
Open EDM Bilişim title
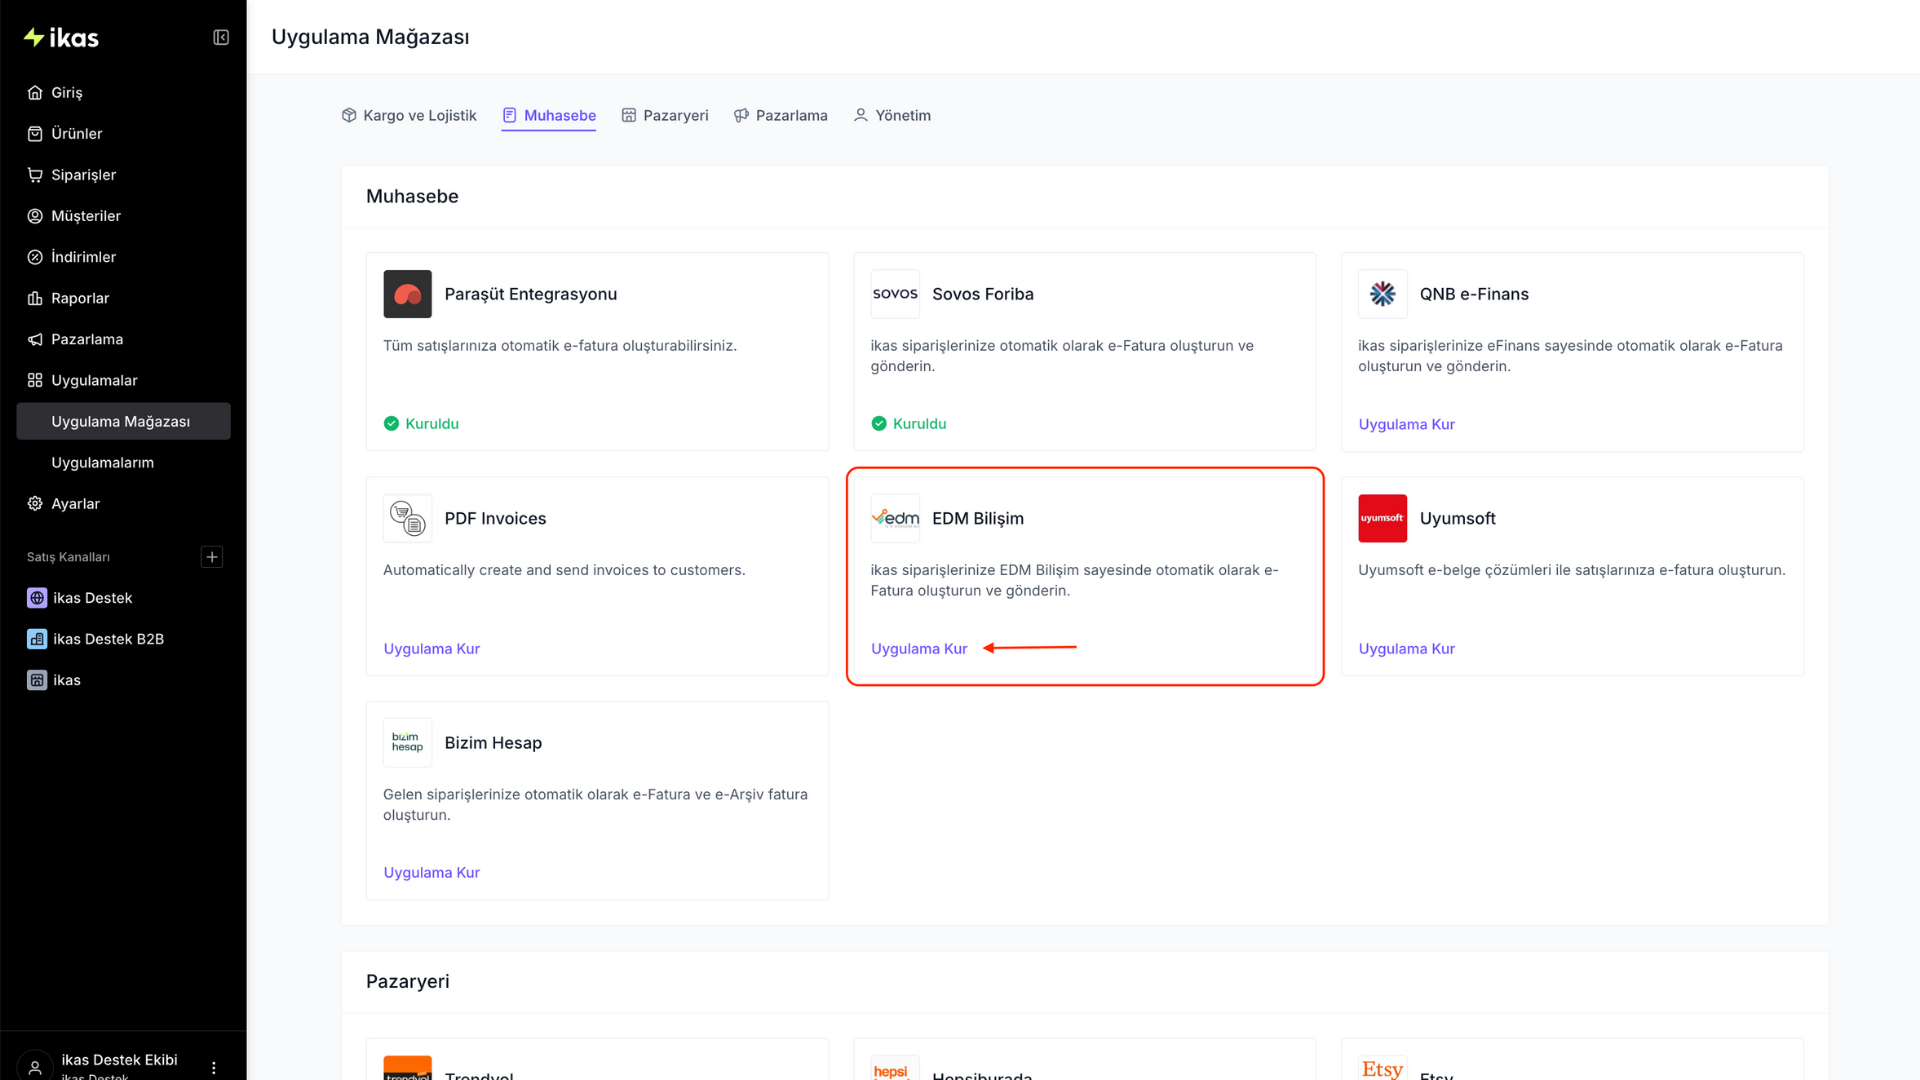[978, 518]
